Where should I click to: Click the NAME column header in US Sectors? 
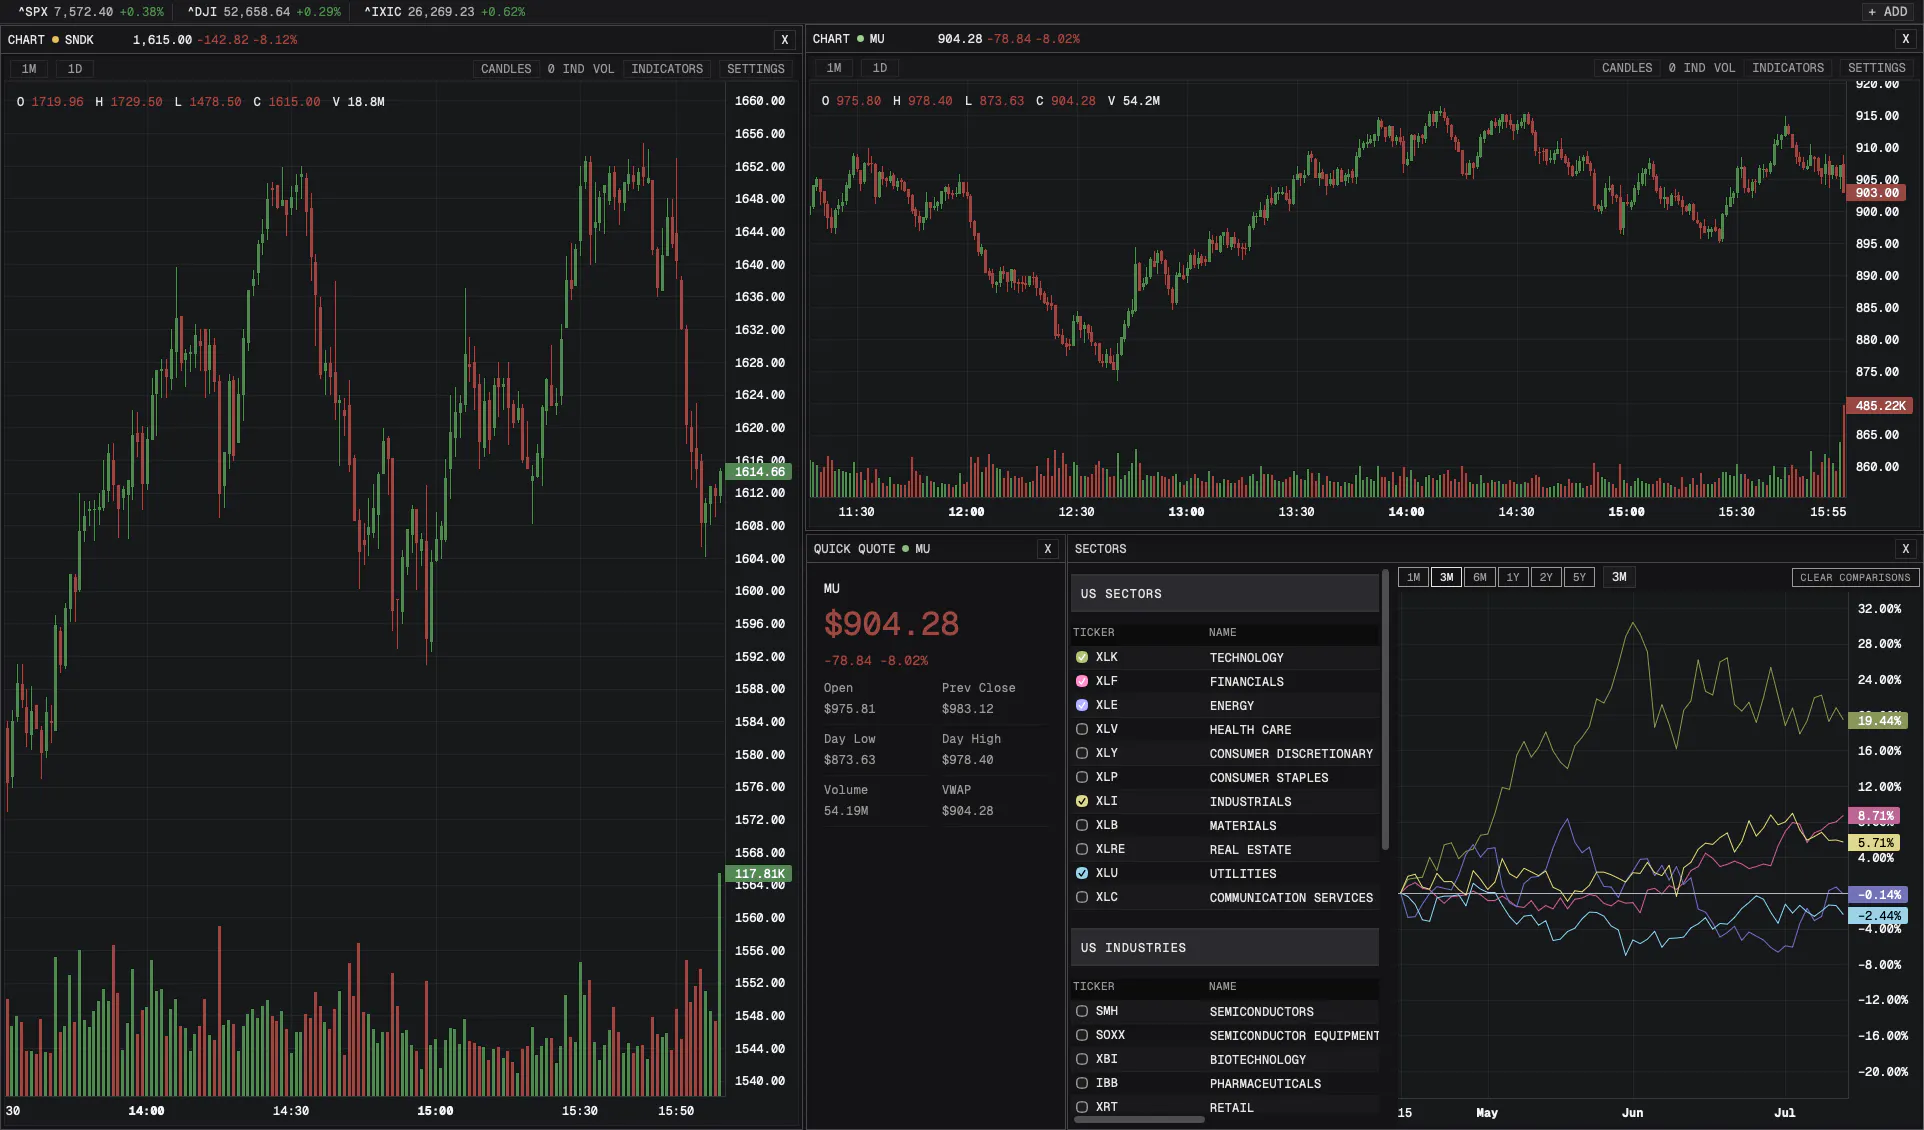point(1223,633)
